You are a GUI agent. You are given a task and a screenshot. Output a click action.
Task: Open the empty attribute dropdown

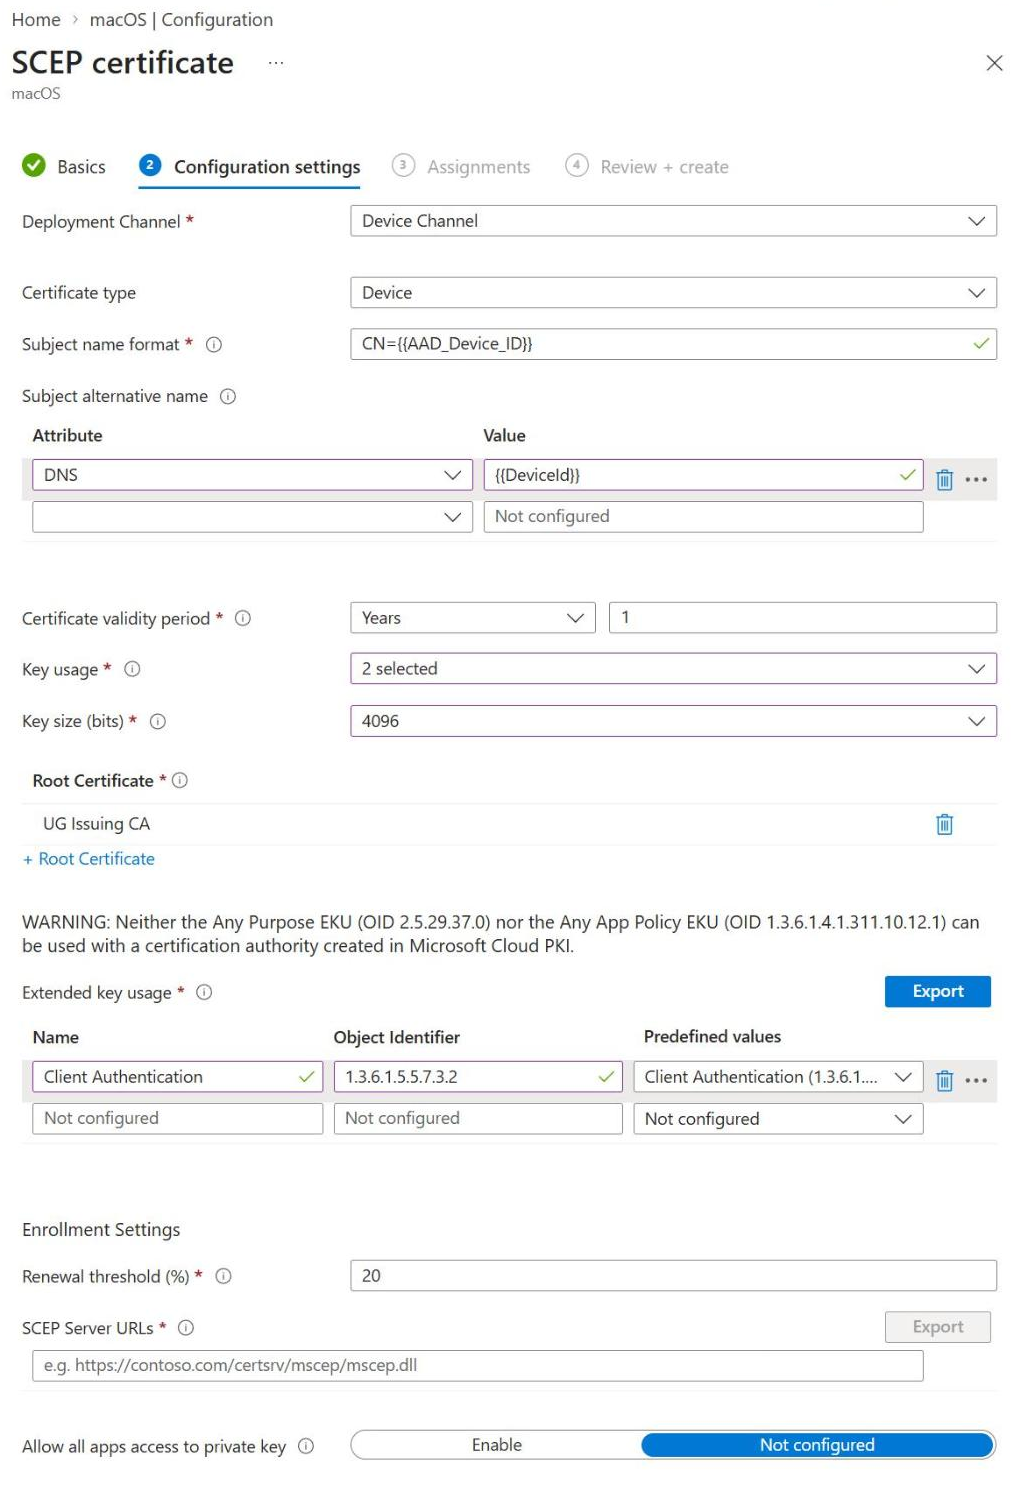click(x=252, y=517)
